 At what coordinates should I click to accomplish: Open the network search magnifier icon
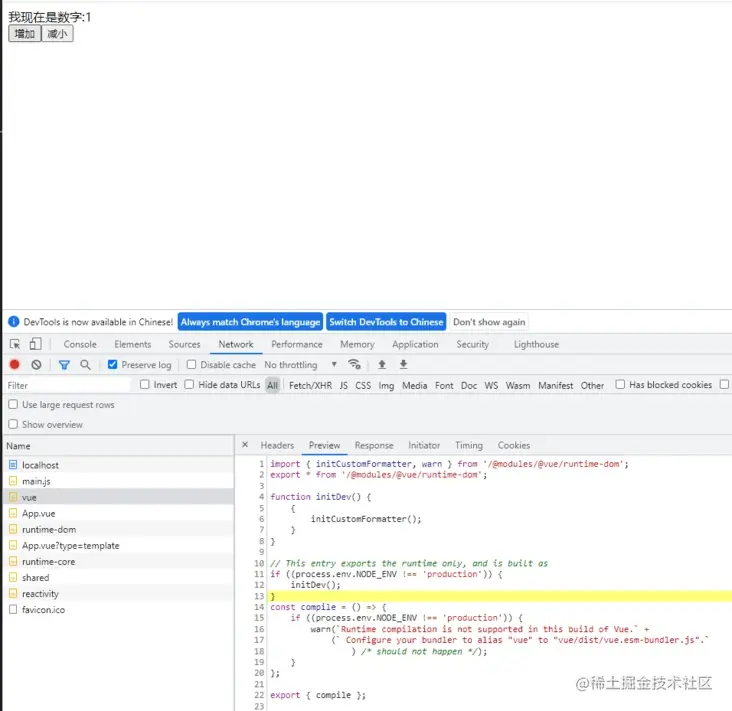click(85, 365)
